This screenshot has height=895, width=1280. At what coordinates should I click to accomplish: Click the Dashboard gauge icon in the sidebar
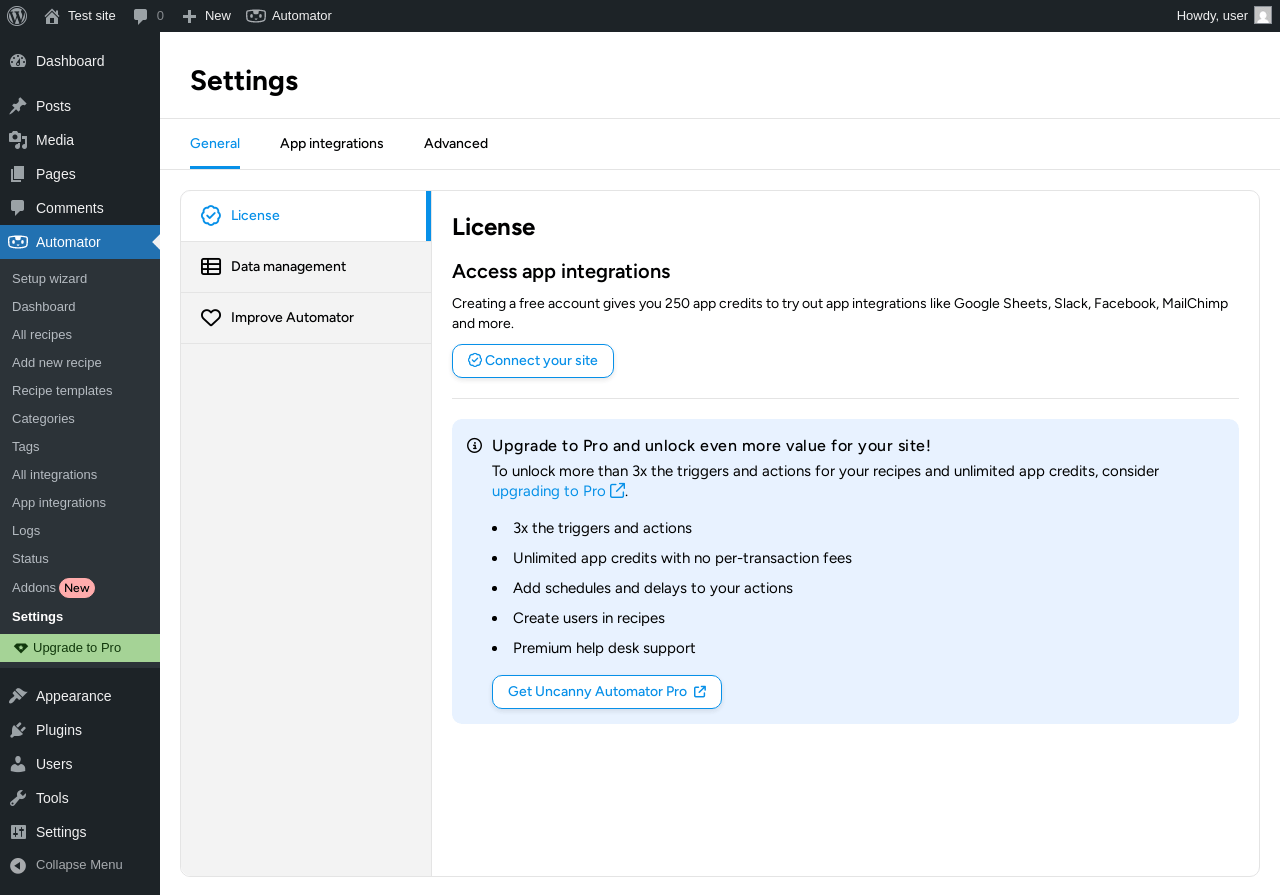pyautogui.click(x=18, y=61)
